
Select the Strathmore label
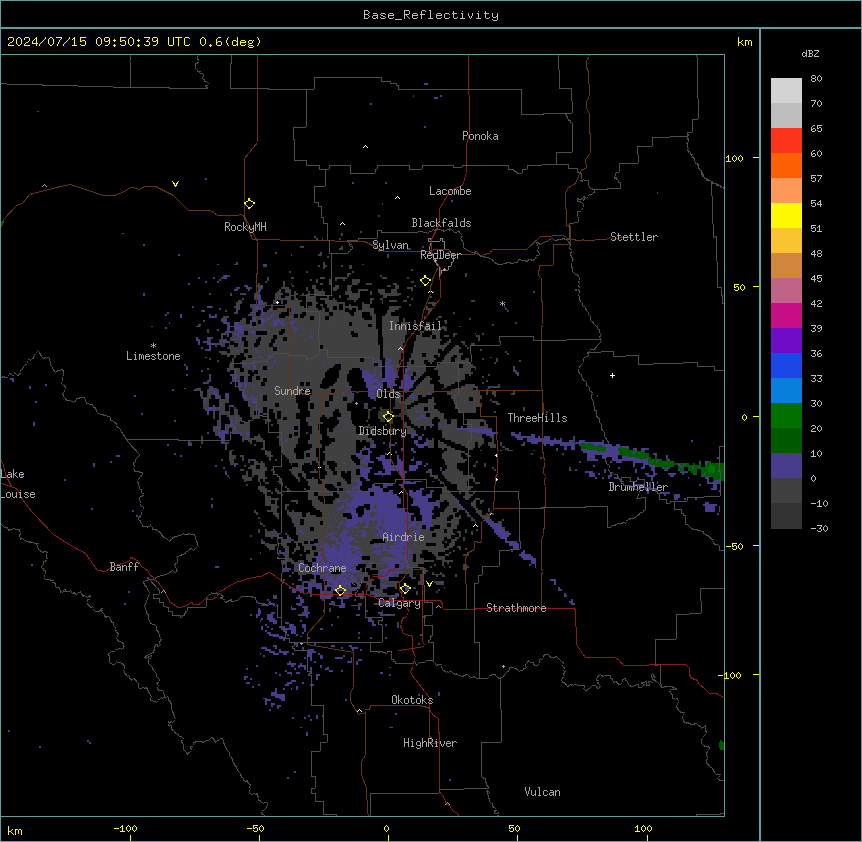(x=516, y=608)
